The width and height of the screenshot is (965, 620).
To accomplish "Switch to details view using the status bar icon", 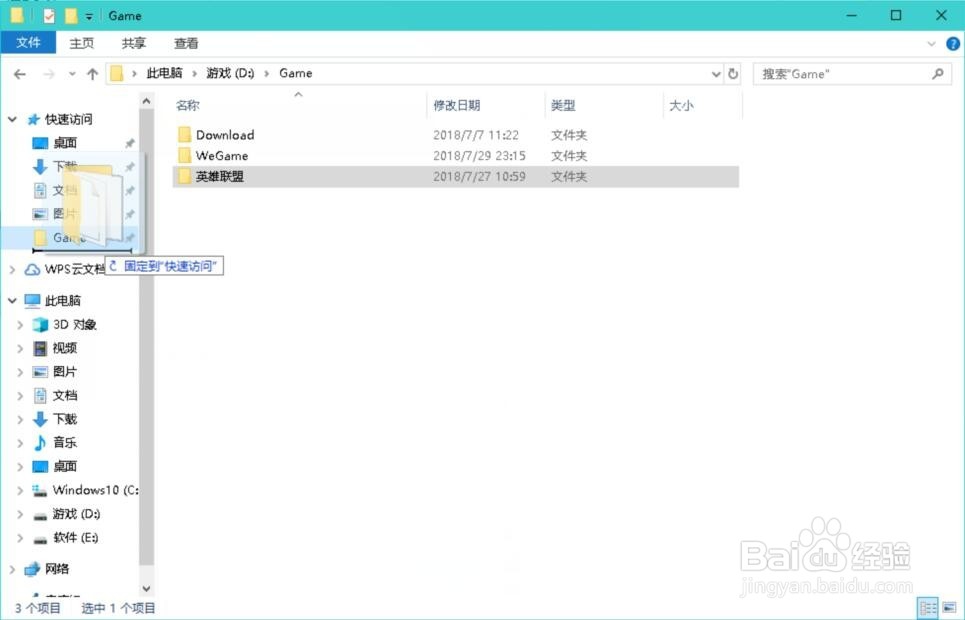I will click(928, 607).
